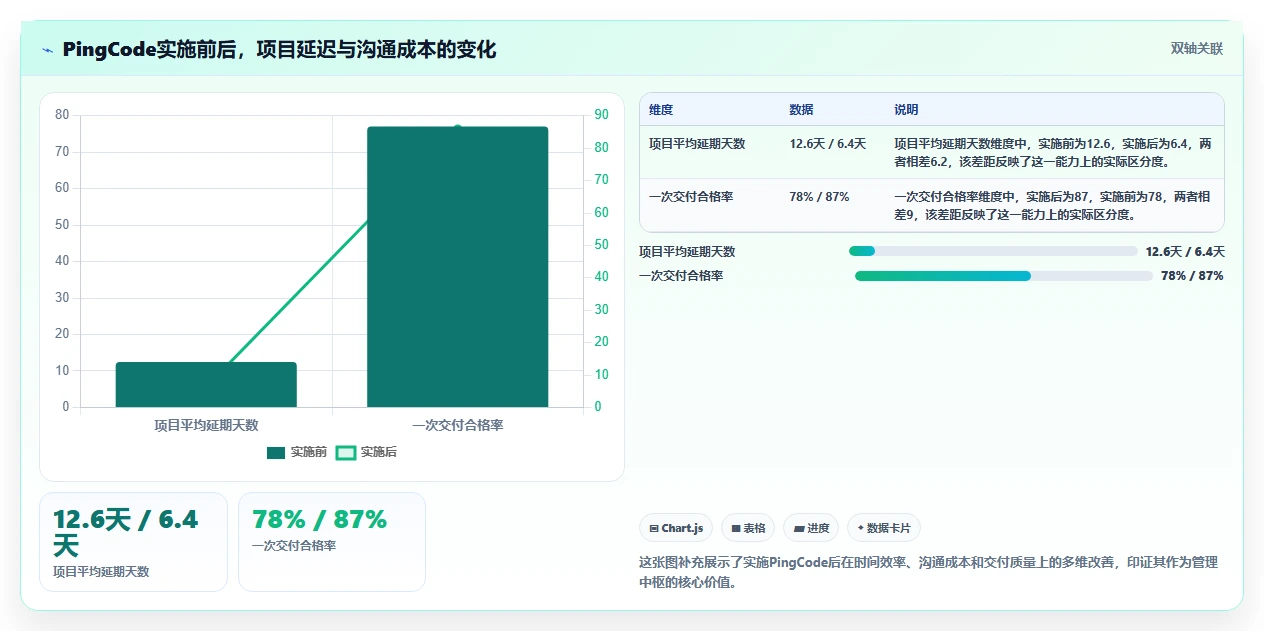Click the chart x-axis label 项目平均延期天数
This screenshot has width=1264, height=631.
[206, 425]
